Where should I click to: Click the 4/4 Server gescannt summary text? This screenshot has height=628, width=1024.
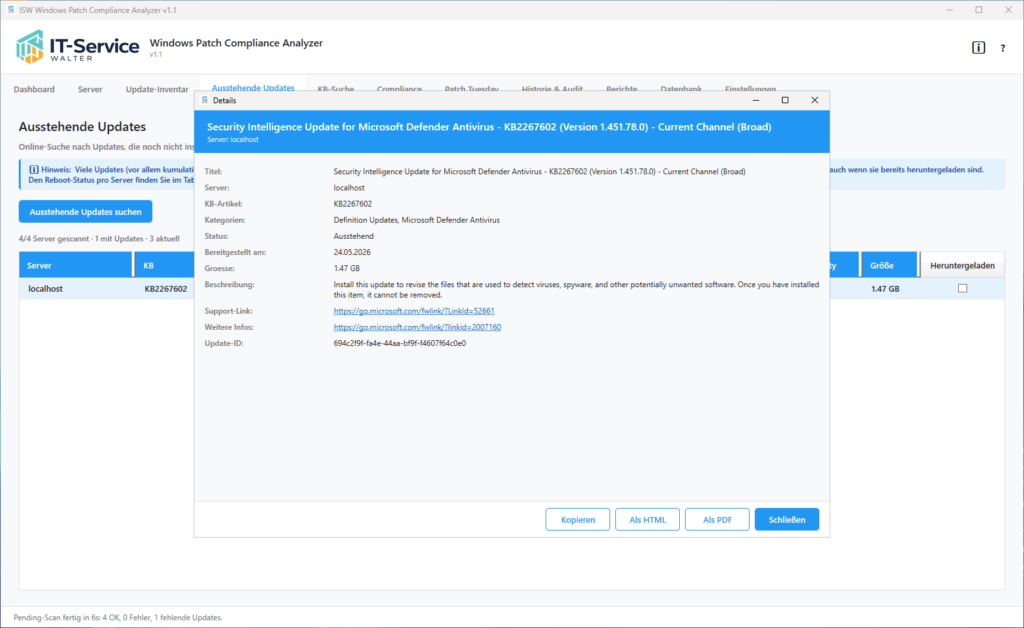99,239
